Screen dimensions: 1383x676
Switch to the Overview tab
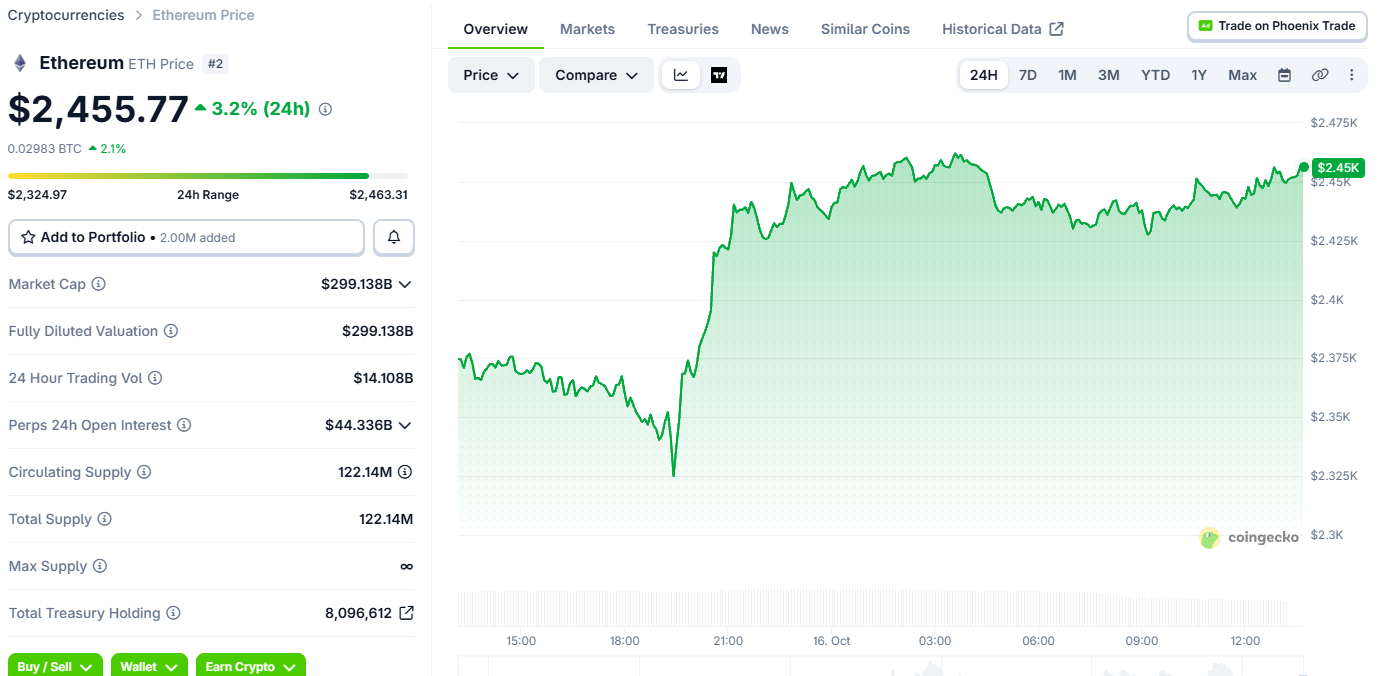(x=496, y=29)
